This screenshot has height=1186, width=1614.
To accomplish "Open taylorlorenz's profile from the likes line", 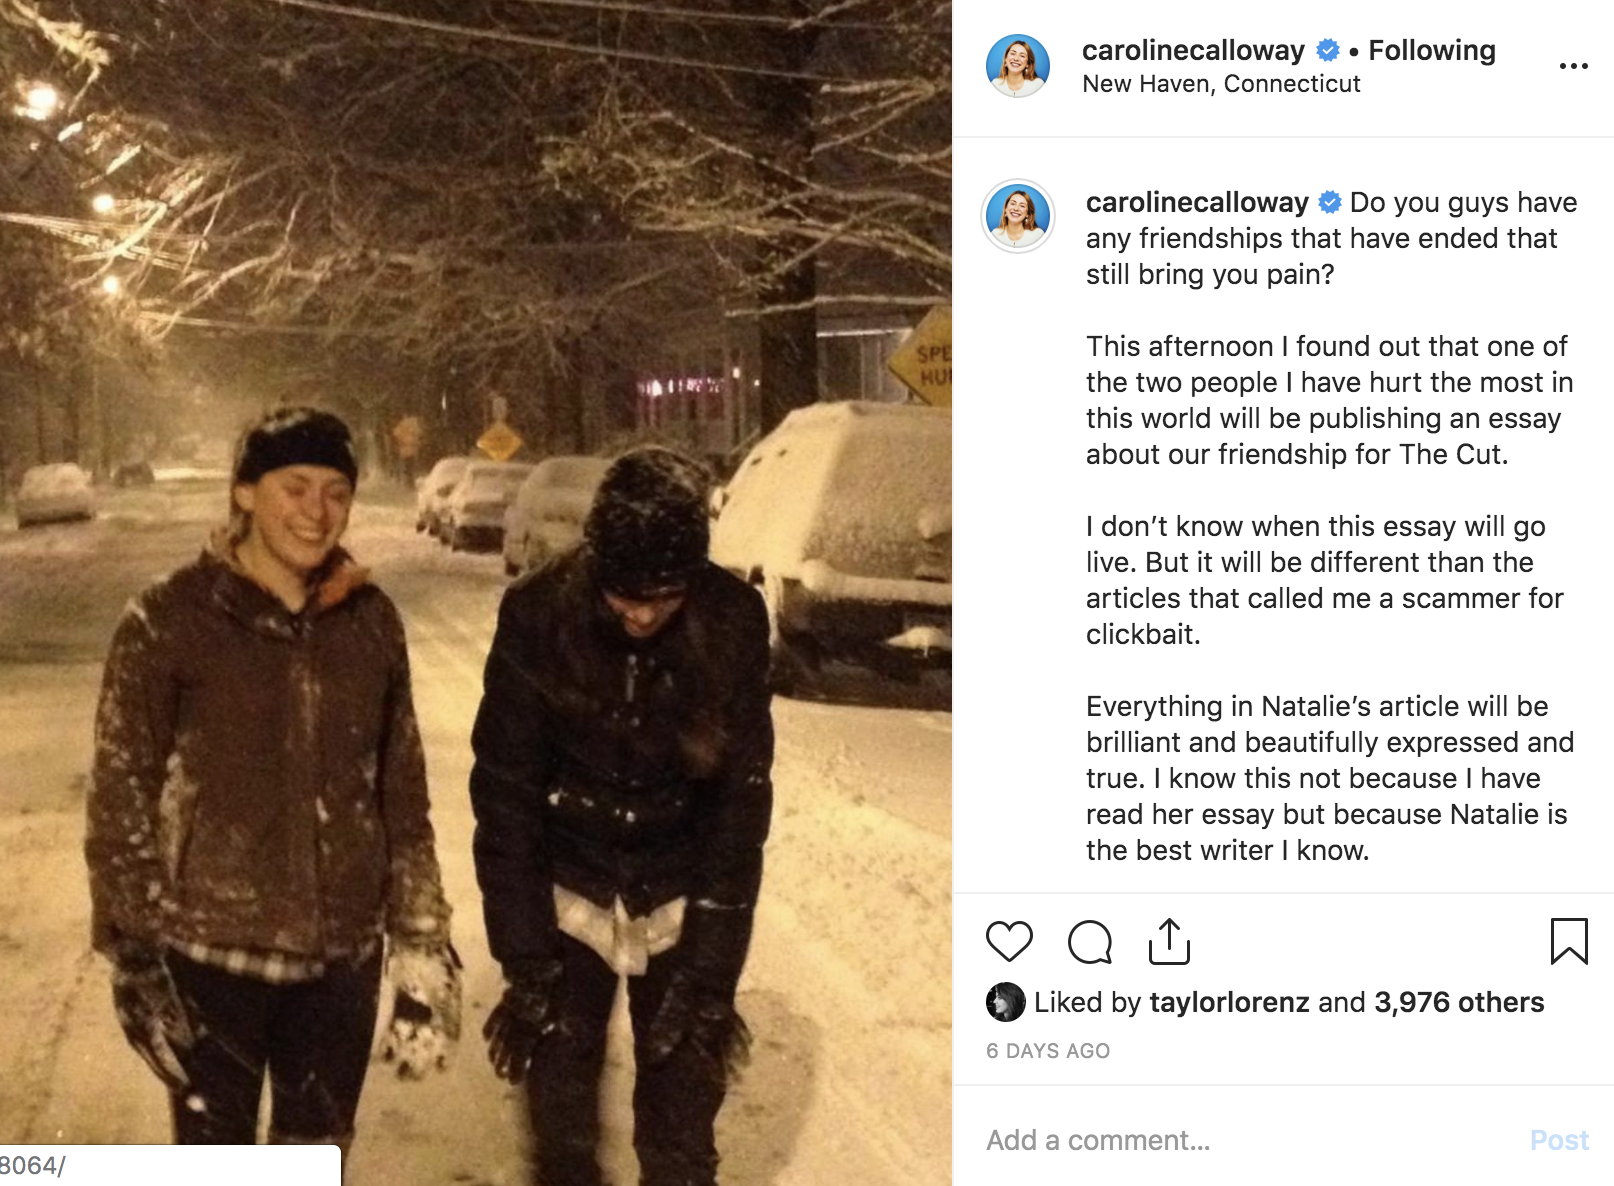I will (1229, 1002).
